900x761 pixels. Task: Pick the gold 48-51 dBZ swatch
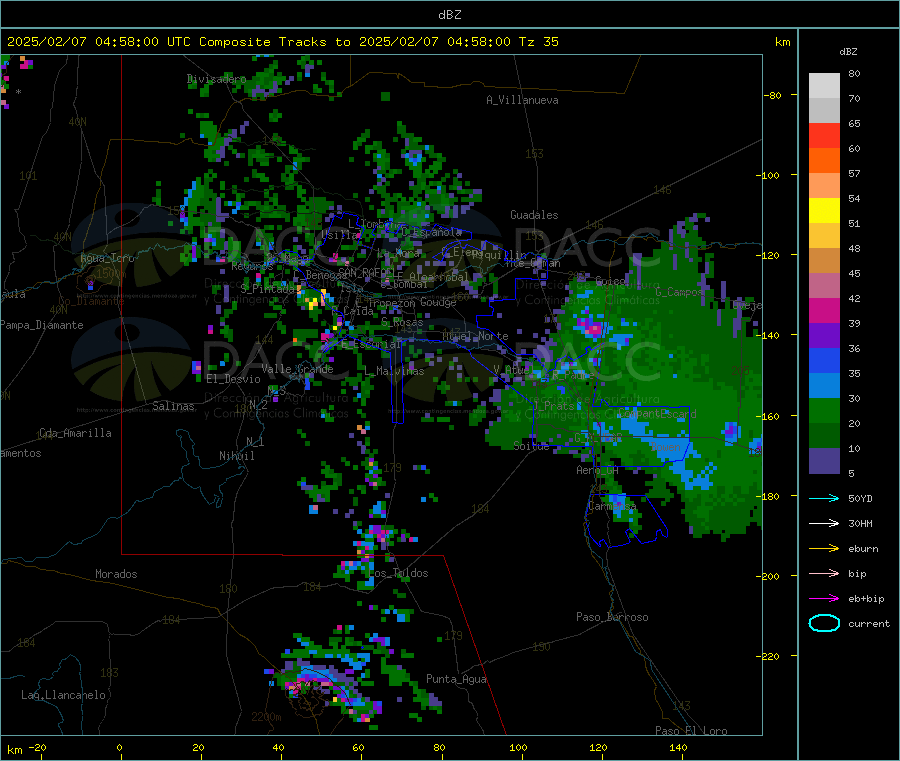tap(824, 236)
